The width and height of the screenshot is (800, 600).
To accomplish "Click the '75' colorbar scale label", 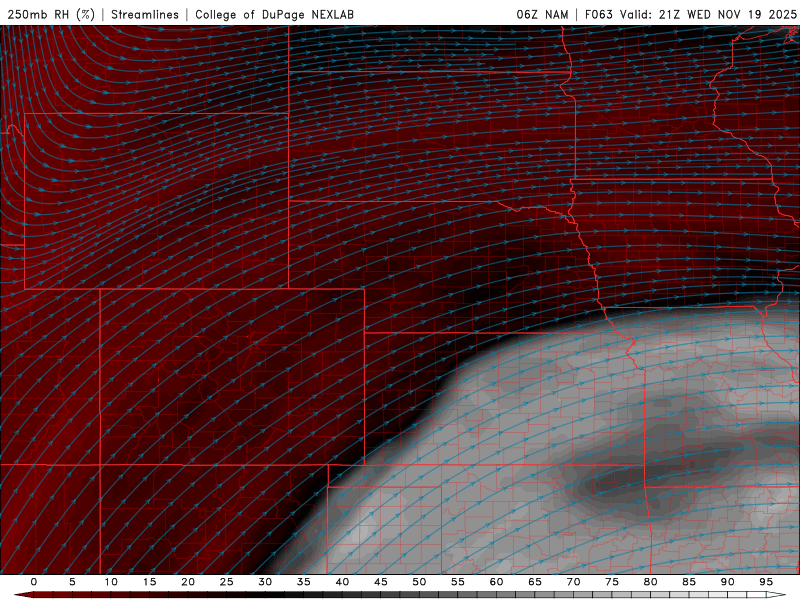I will 612,582.
